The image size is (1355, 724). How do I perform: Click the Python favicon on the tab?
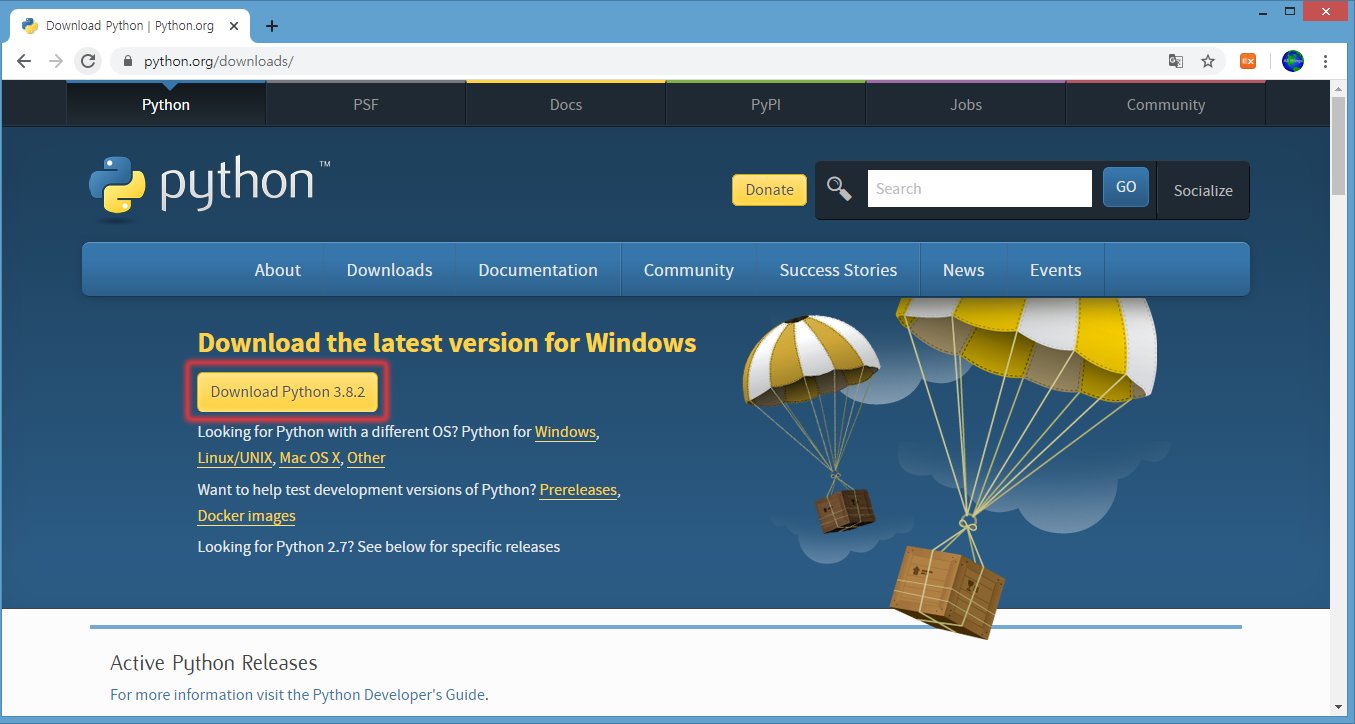(x=30, y=26)
